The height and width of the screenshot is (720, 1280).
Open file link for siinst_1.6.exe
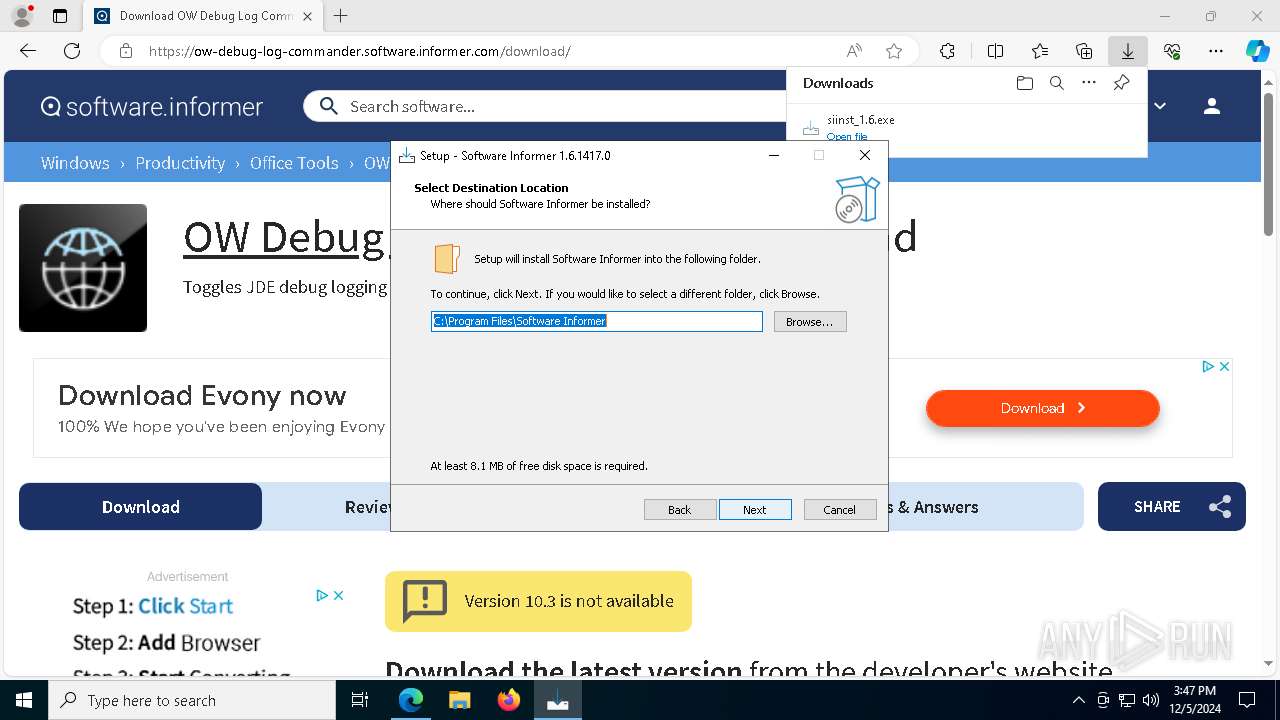pyautogui.click(x=846, y=136)
